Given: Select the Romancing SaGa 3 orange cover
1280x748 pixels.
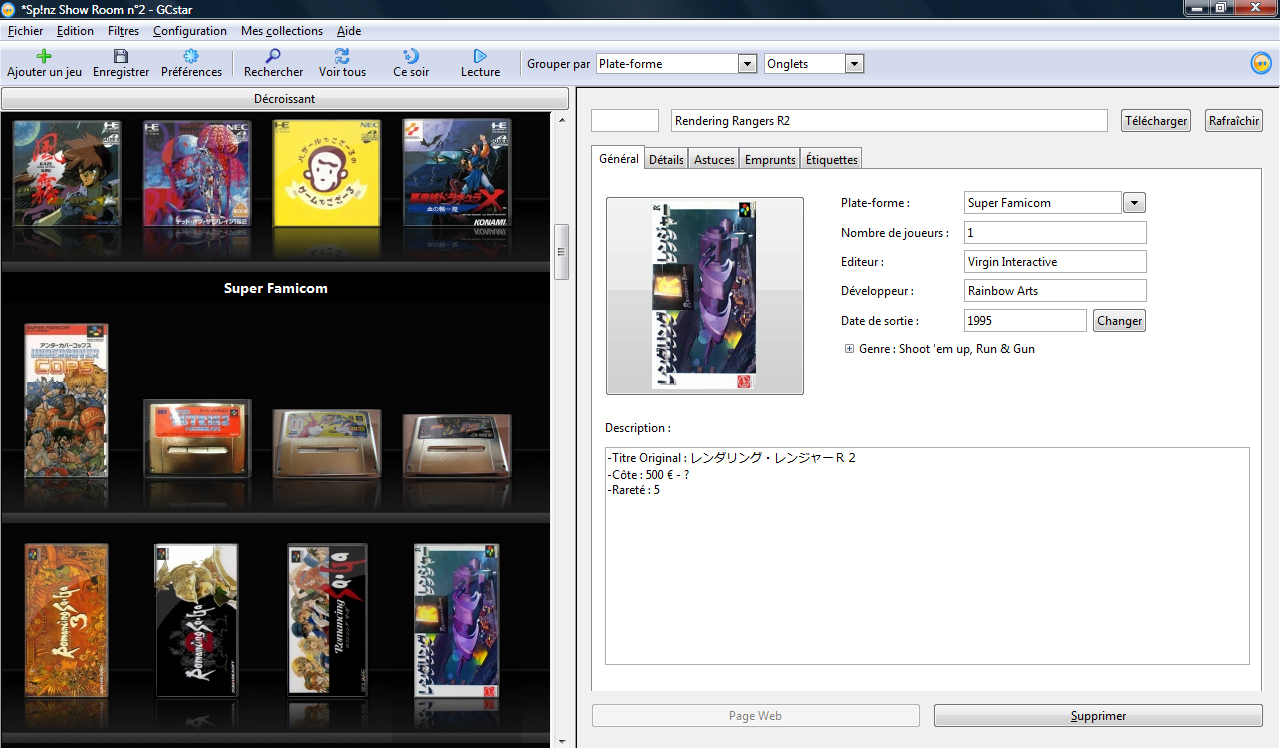Looking at the screenshot, I should (x=66, y=620).
